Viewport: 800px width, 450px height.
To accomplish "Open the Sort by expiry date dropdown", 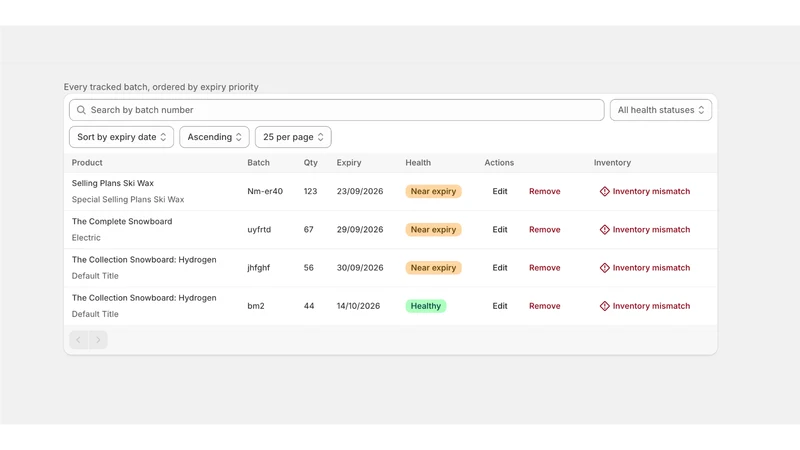I will (x=121, y=137).
